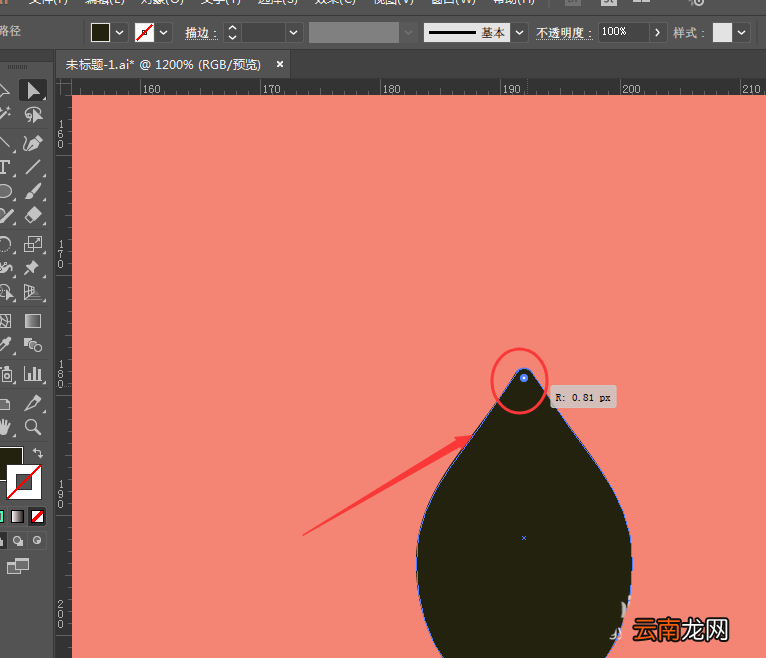This screenshot has height=658, width=766.
Task: Select the Mesh tool
Action: (5, 321)
